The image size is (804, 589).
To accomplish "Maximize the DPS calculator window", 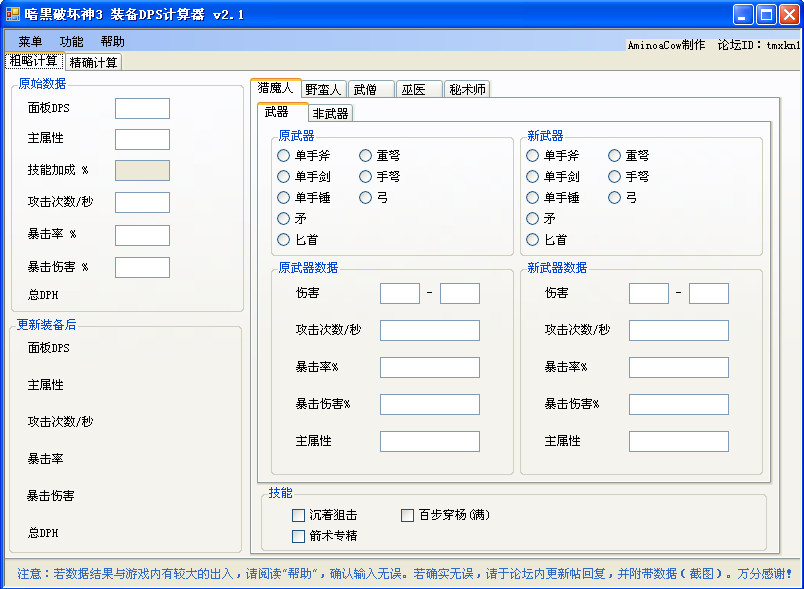I will [x=766, y=14].
